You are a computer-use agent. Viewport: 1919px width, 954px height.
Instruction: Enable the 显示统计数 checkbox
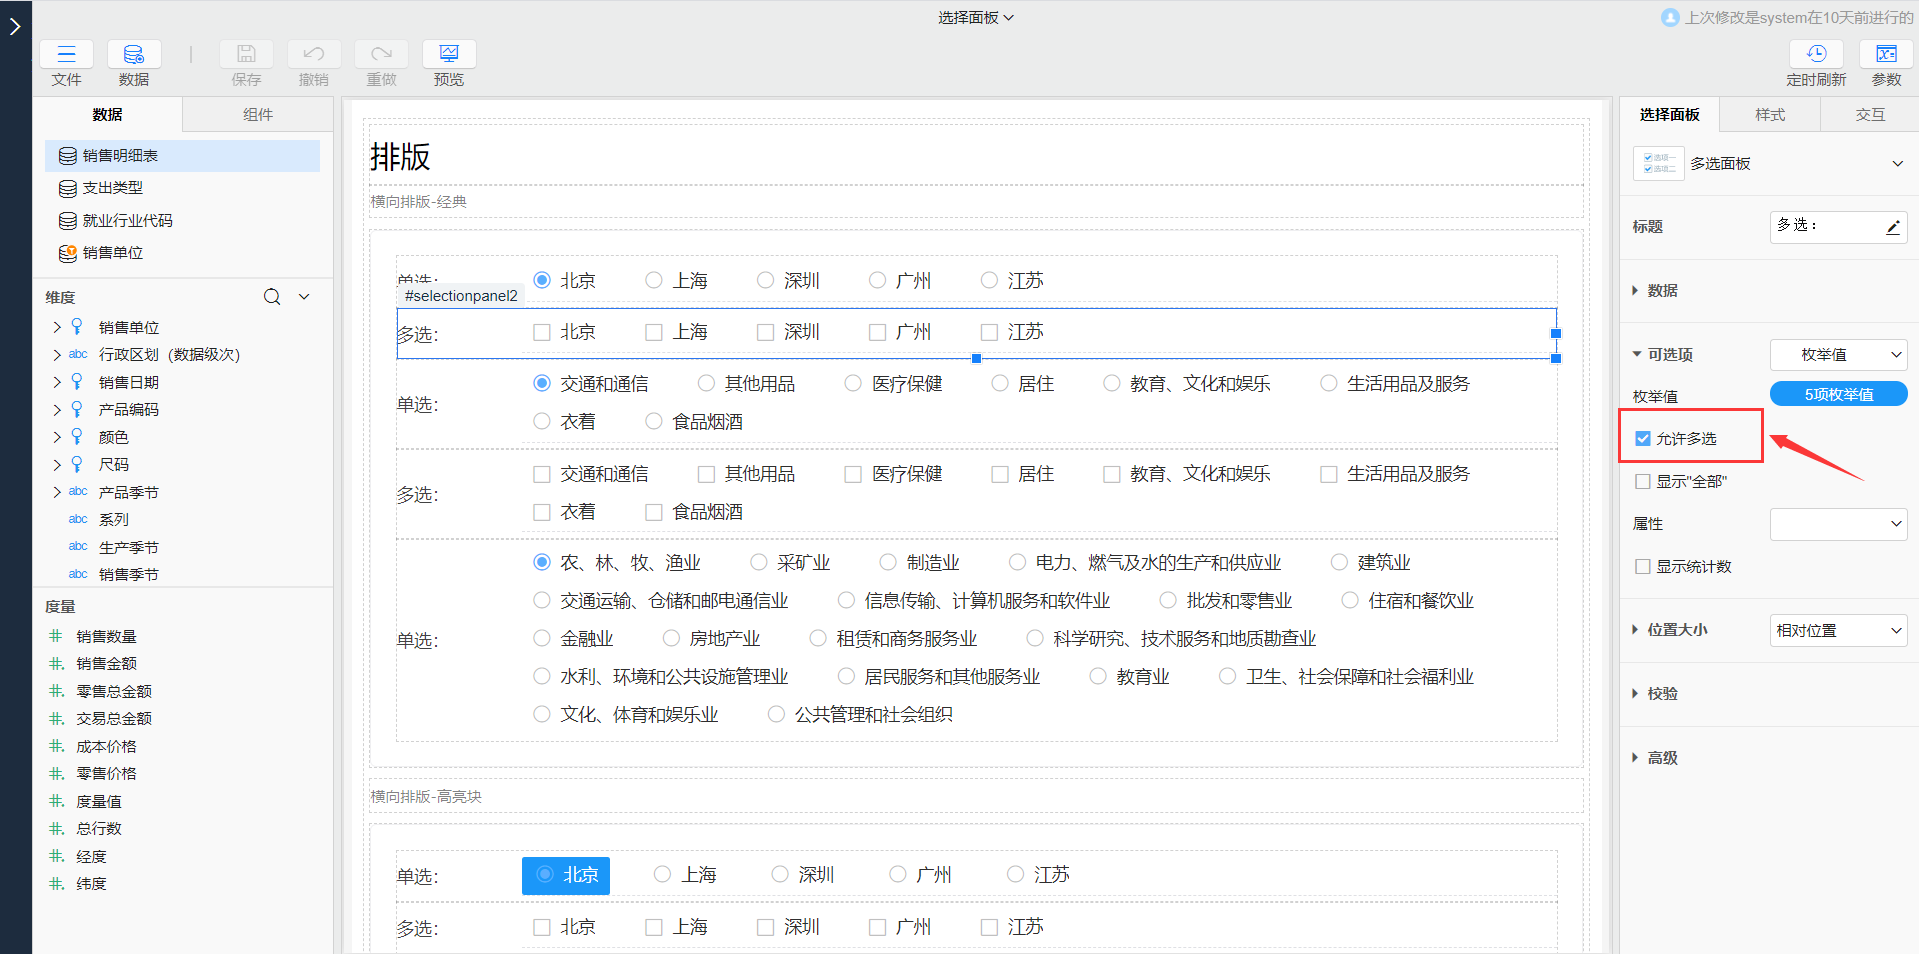click(x=1643, y=567)
